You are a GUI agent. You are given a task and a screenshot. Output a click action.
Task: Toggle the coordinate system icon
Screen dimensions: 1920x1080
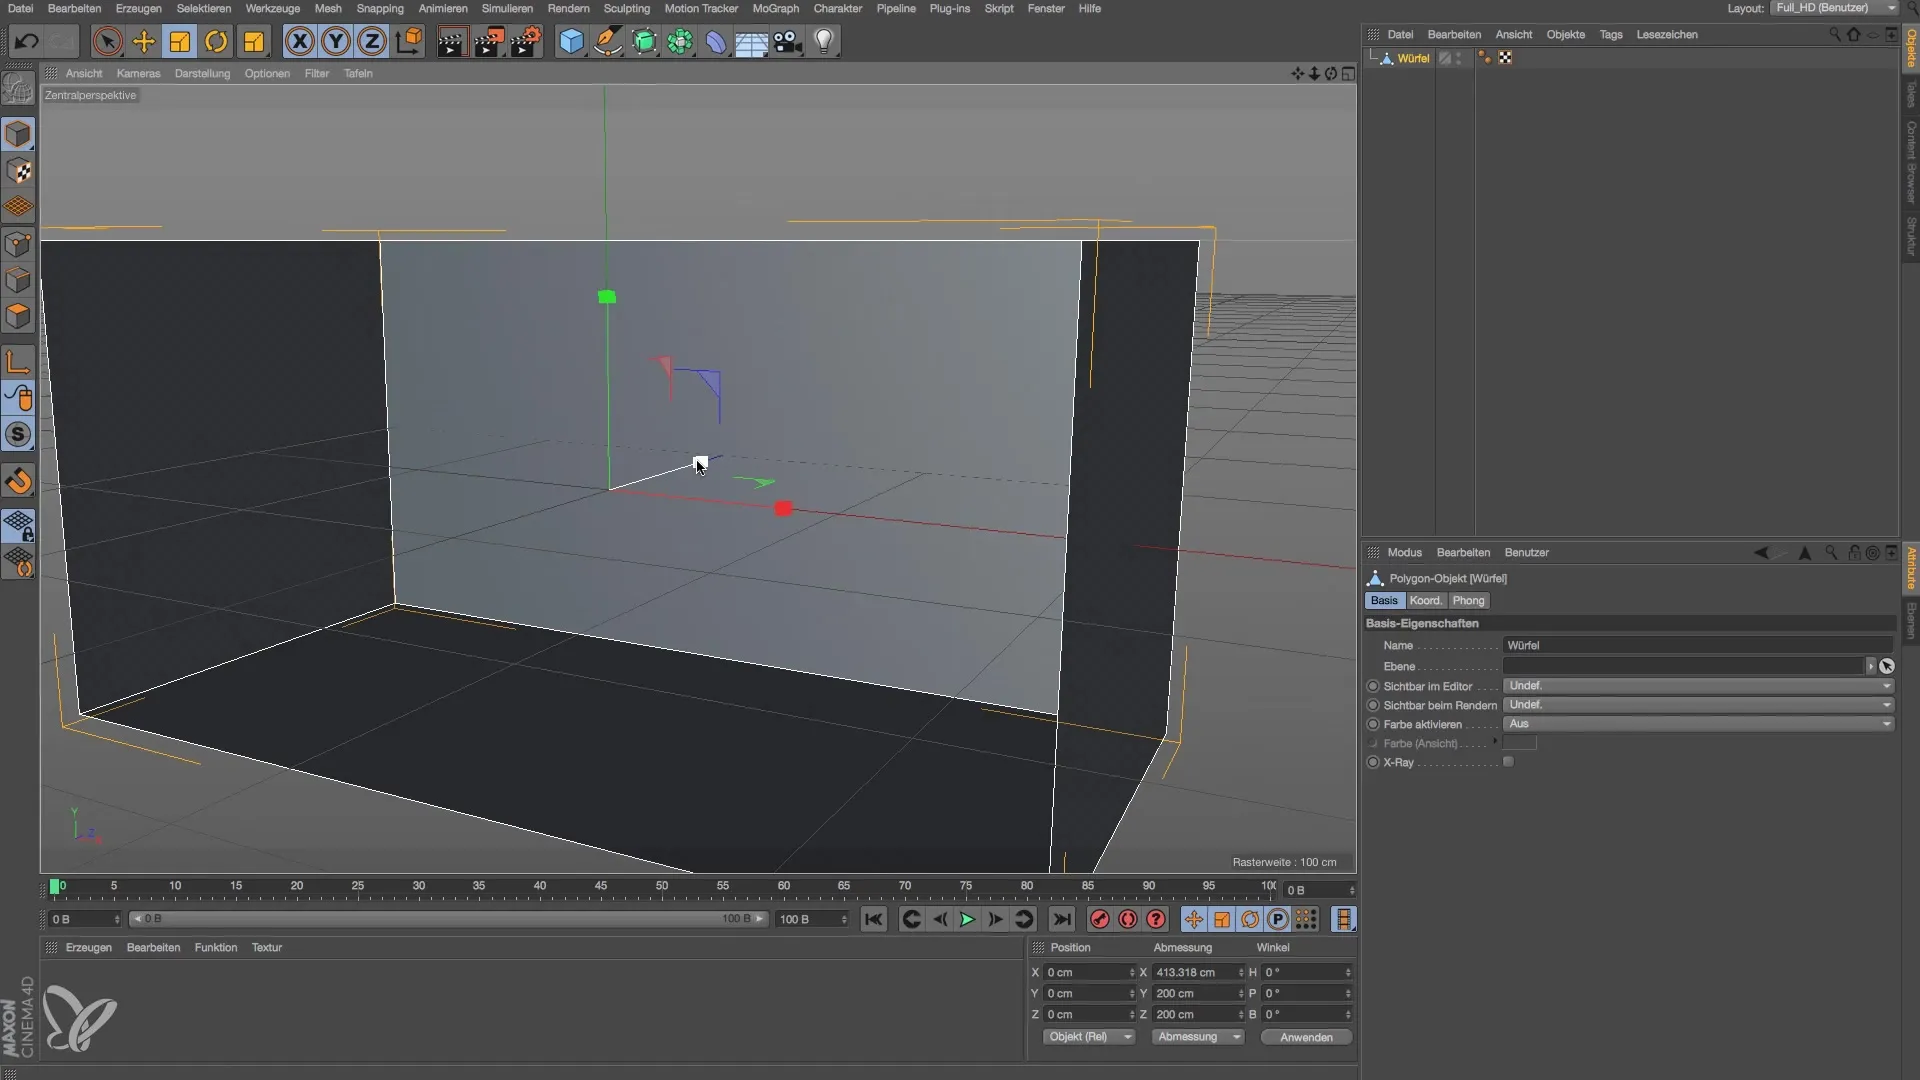pyautogui.click(x=408, y=41)
